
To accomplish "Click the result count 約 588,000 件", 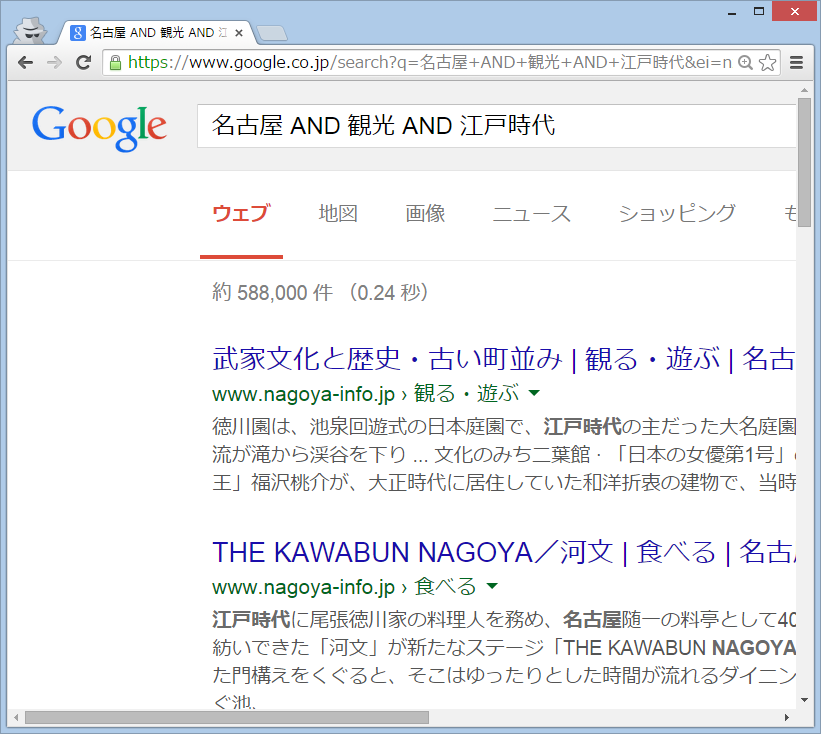I will [x=272, y=292].
